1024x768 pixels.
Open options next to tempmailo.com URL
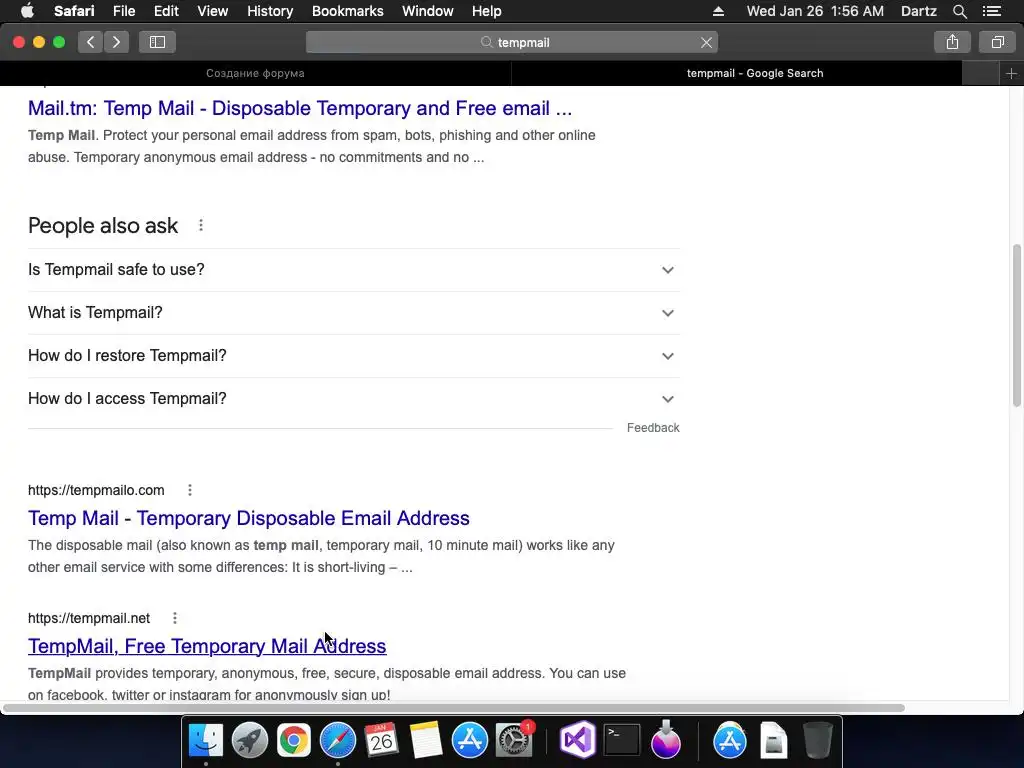190,490
